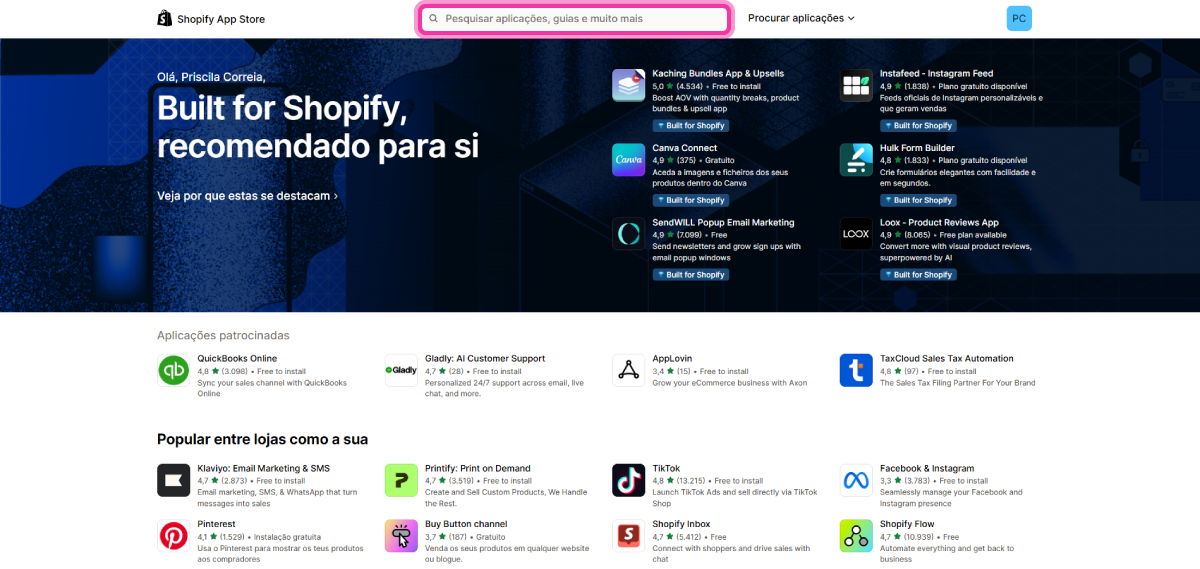Open the Canva Connect app icon

pyautogui.click(x=628, y=160)
